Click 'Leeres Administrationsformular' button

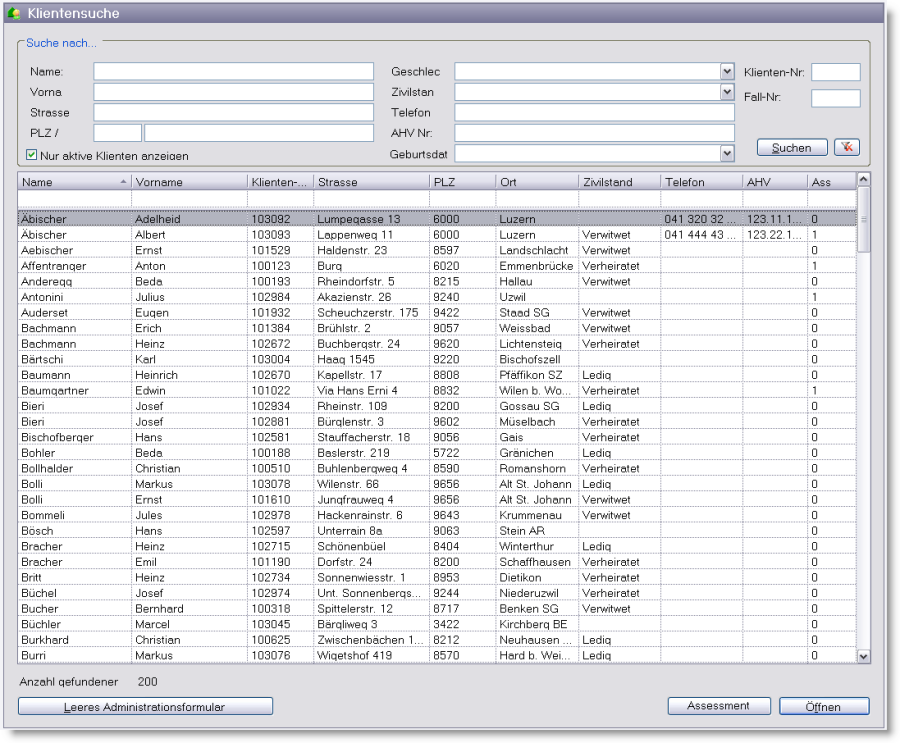[145, 707]
